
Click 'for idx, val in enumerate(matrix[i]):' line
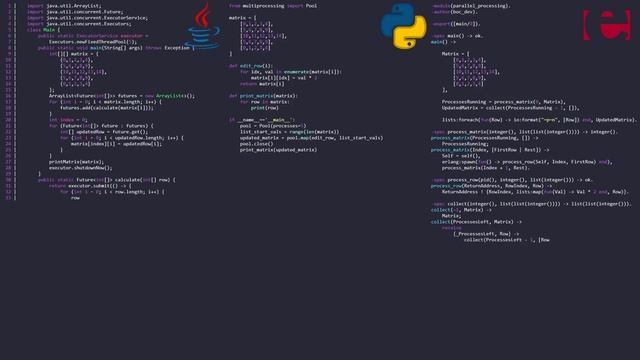tap(291, 72)
